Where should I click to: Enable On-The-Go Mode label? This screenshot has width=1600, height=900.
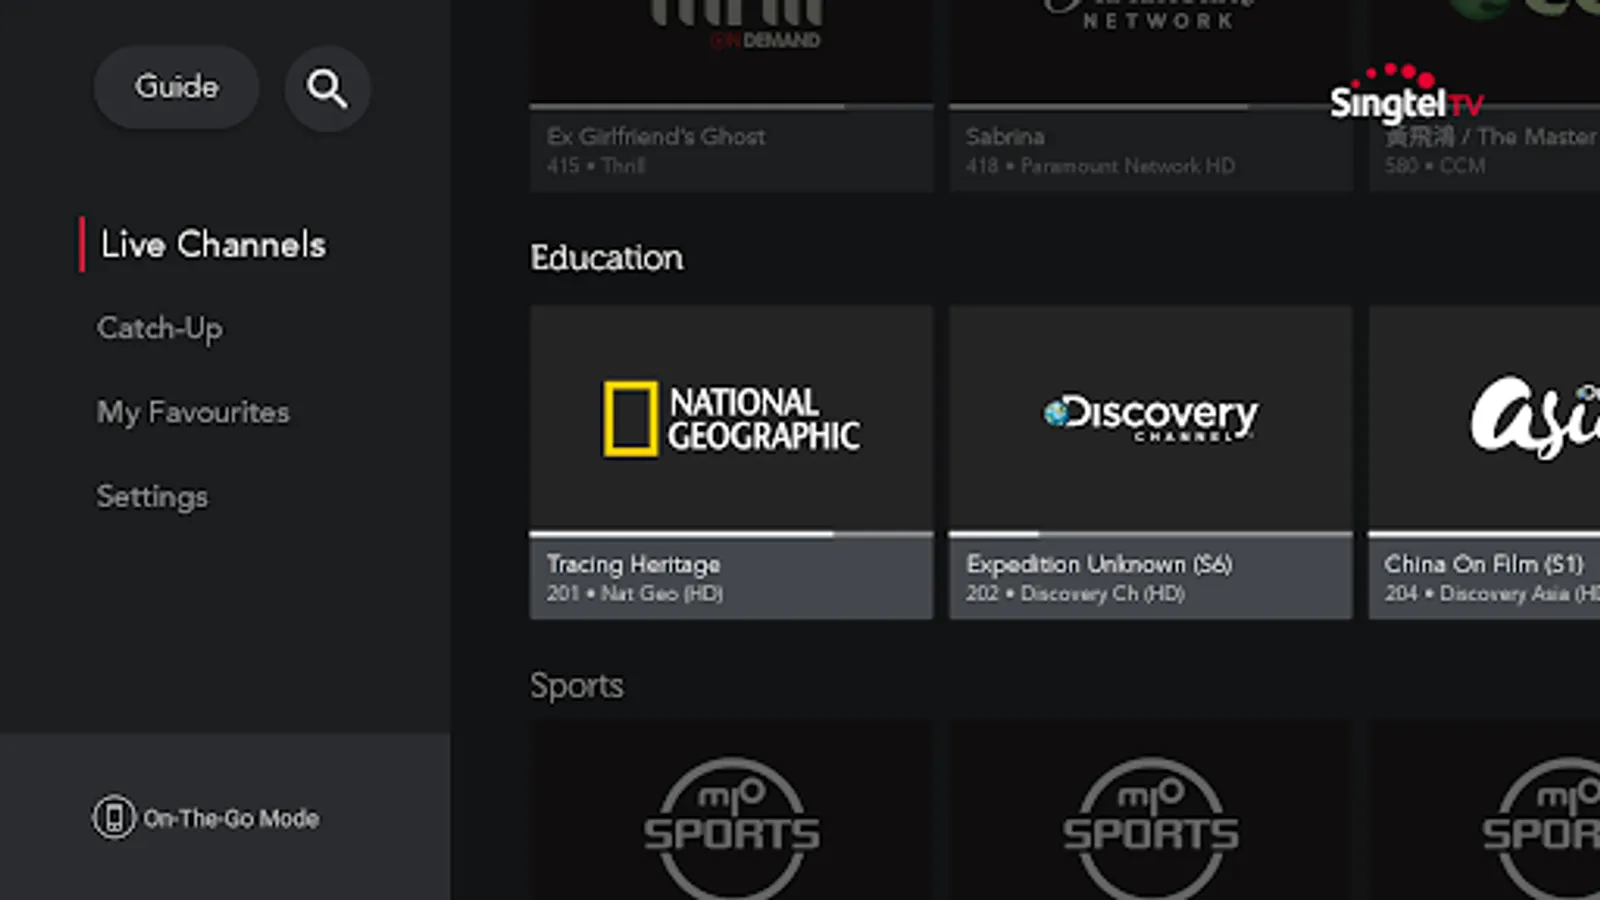pyautogui.click(x=231, y=818)
